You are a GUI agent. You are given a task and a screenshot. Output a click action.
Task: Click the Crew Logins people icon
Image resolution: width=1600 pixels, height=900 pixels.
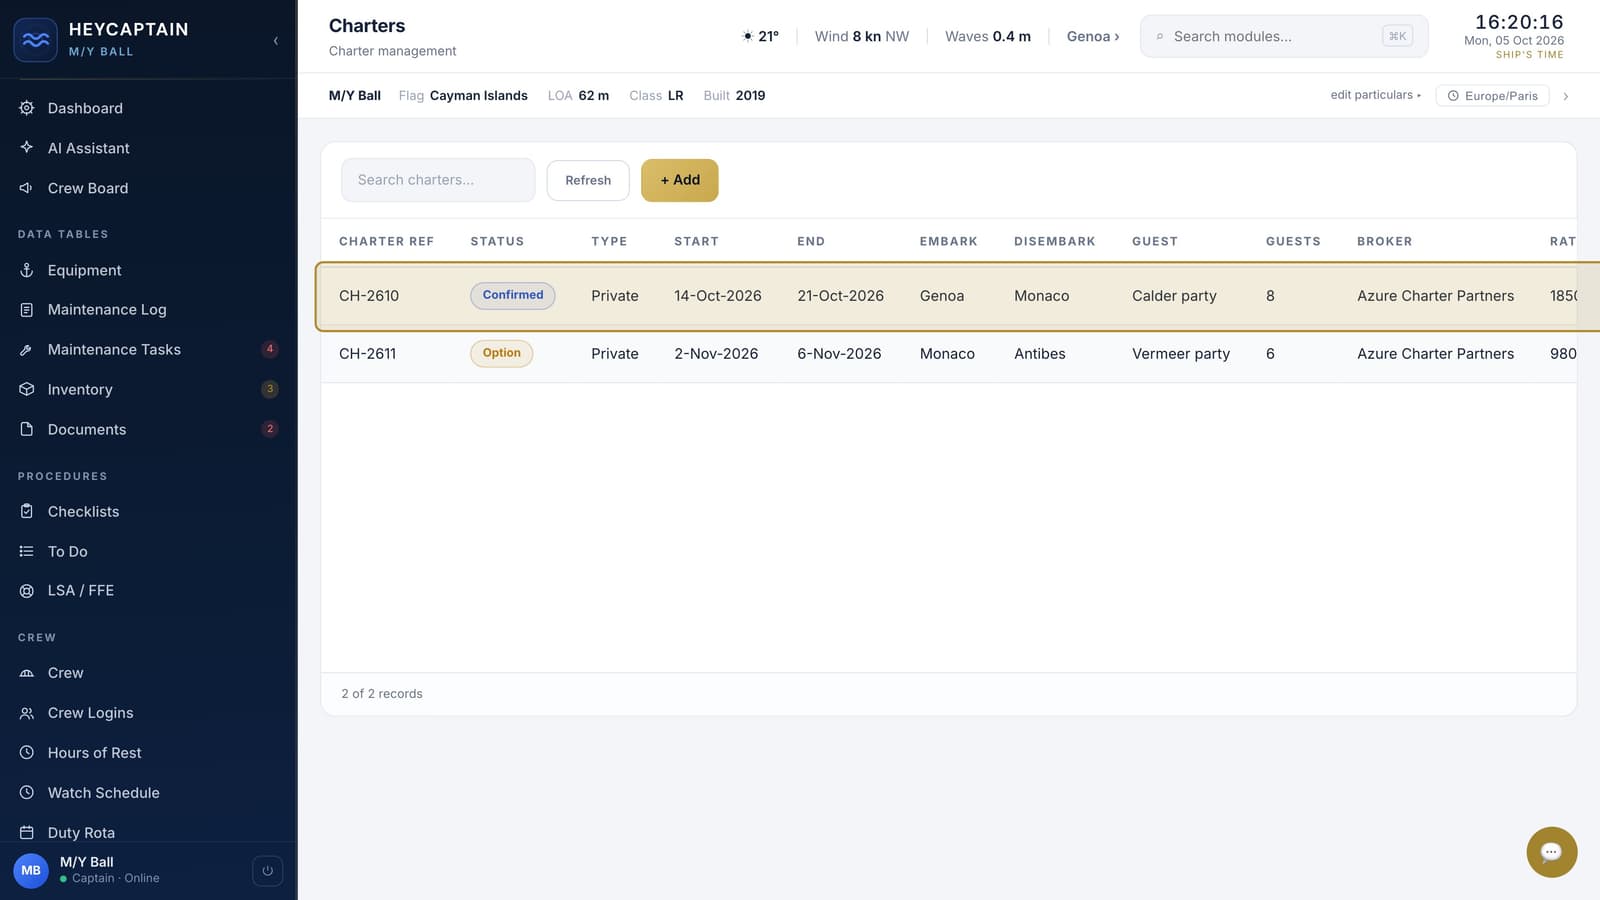(x=27, y=713)
